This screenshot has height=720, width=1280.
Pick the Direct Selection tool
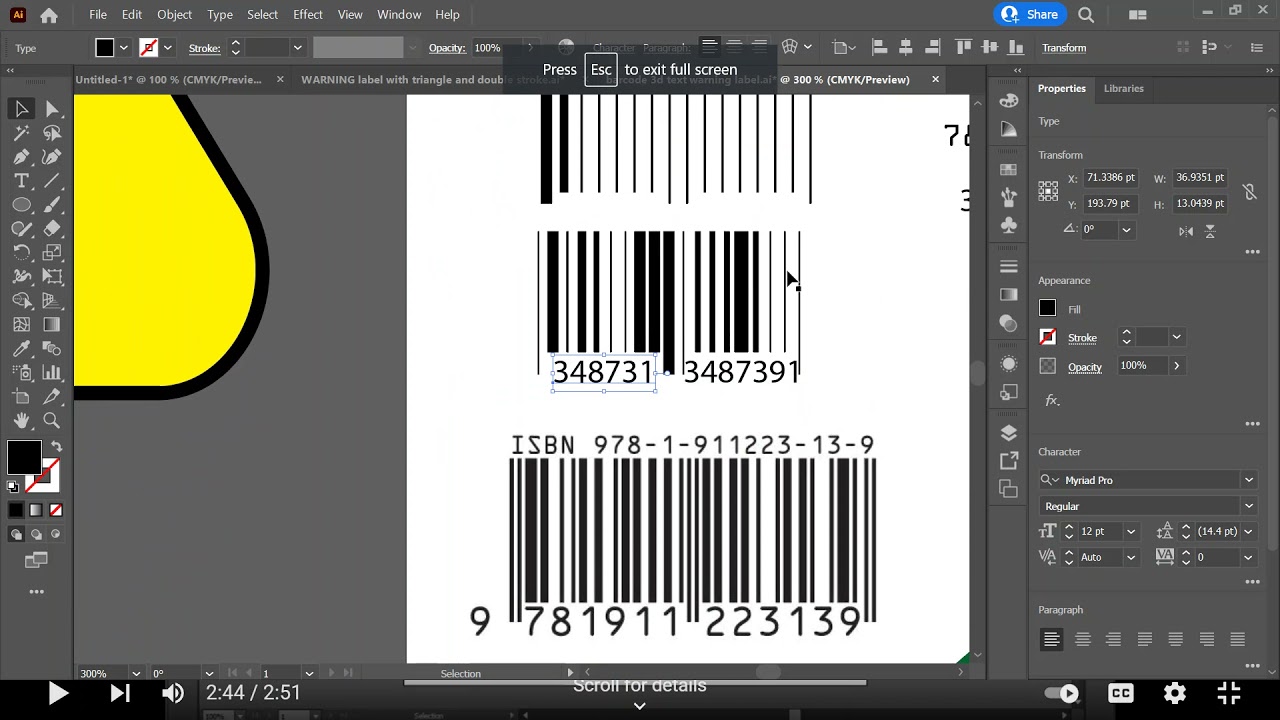pyautogui.click(x=52, y=108)
